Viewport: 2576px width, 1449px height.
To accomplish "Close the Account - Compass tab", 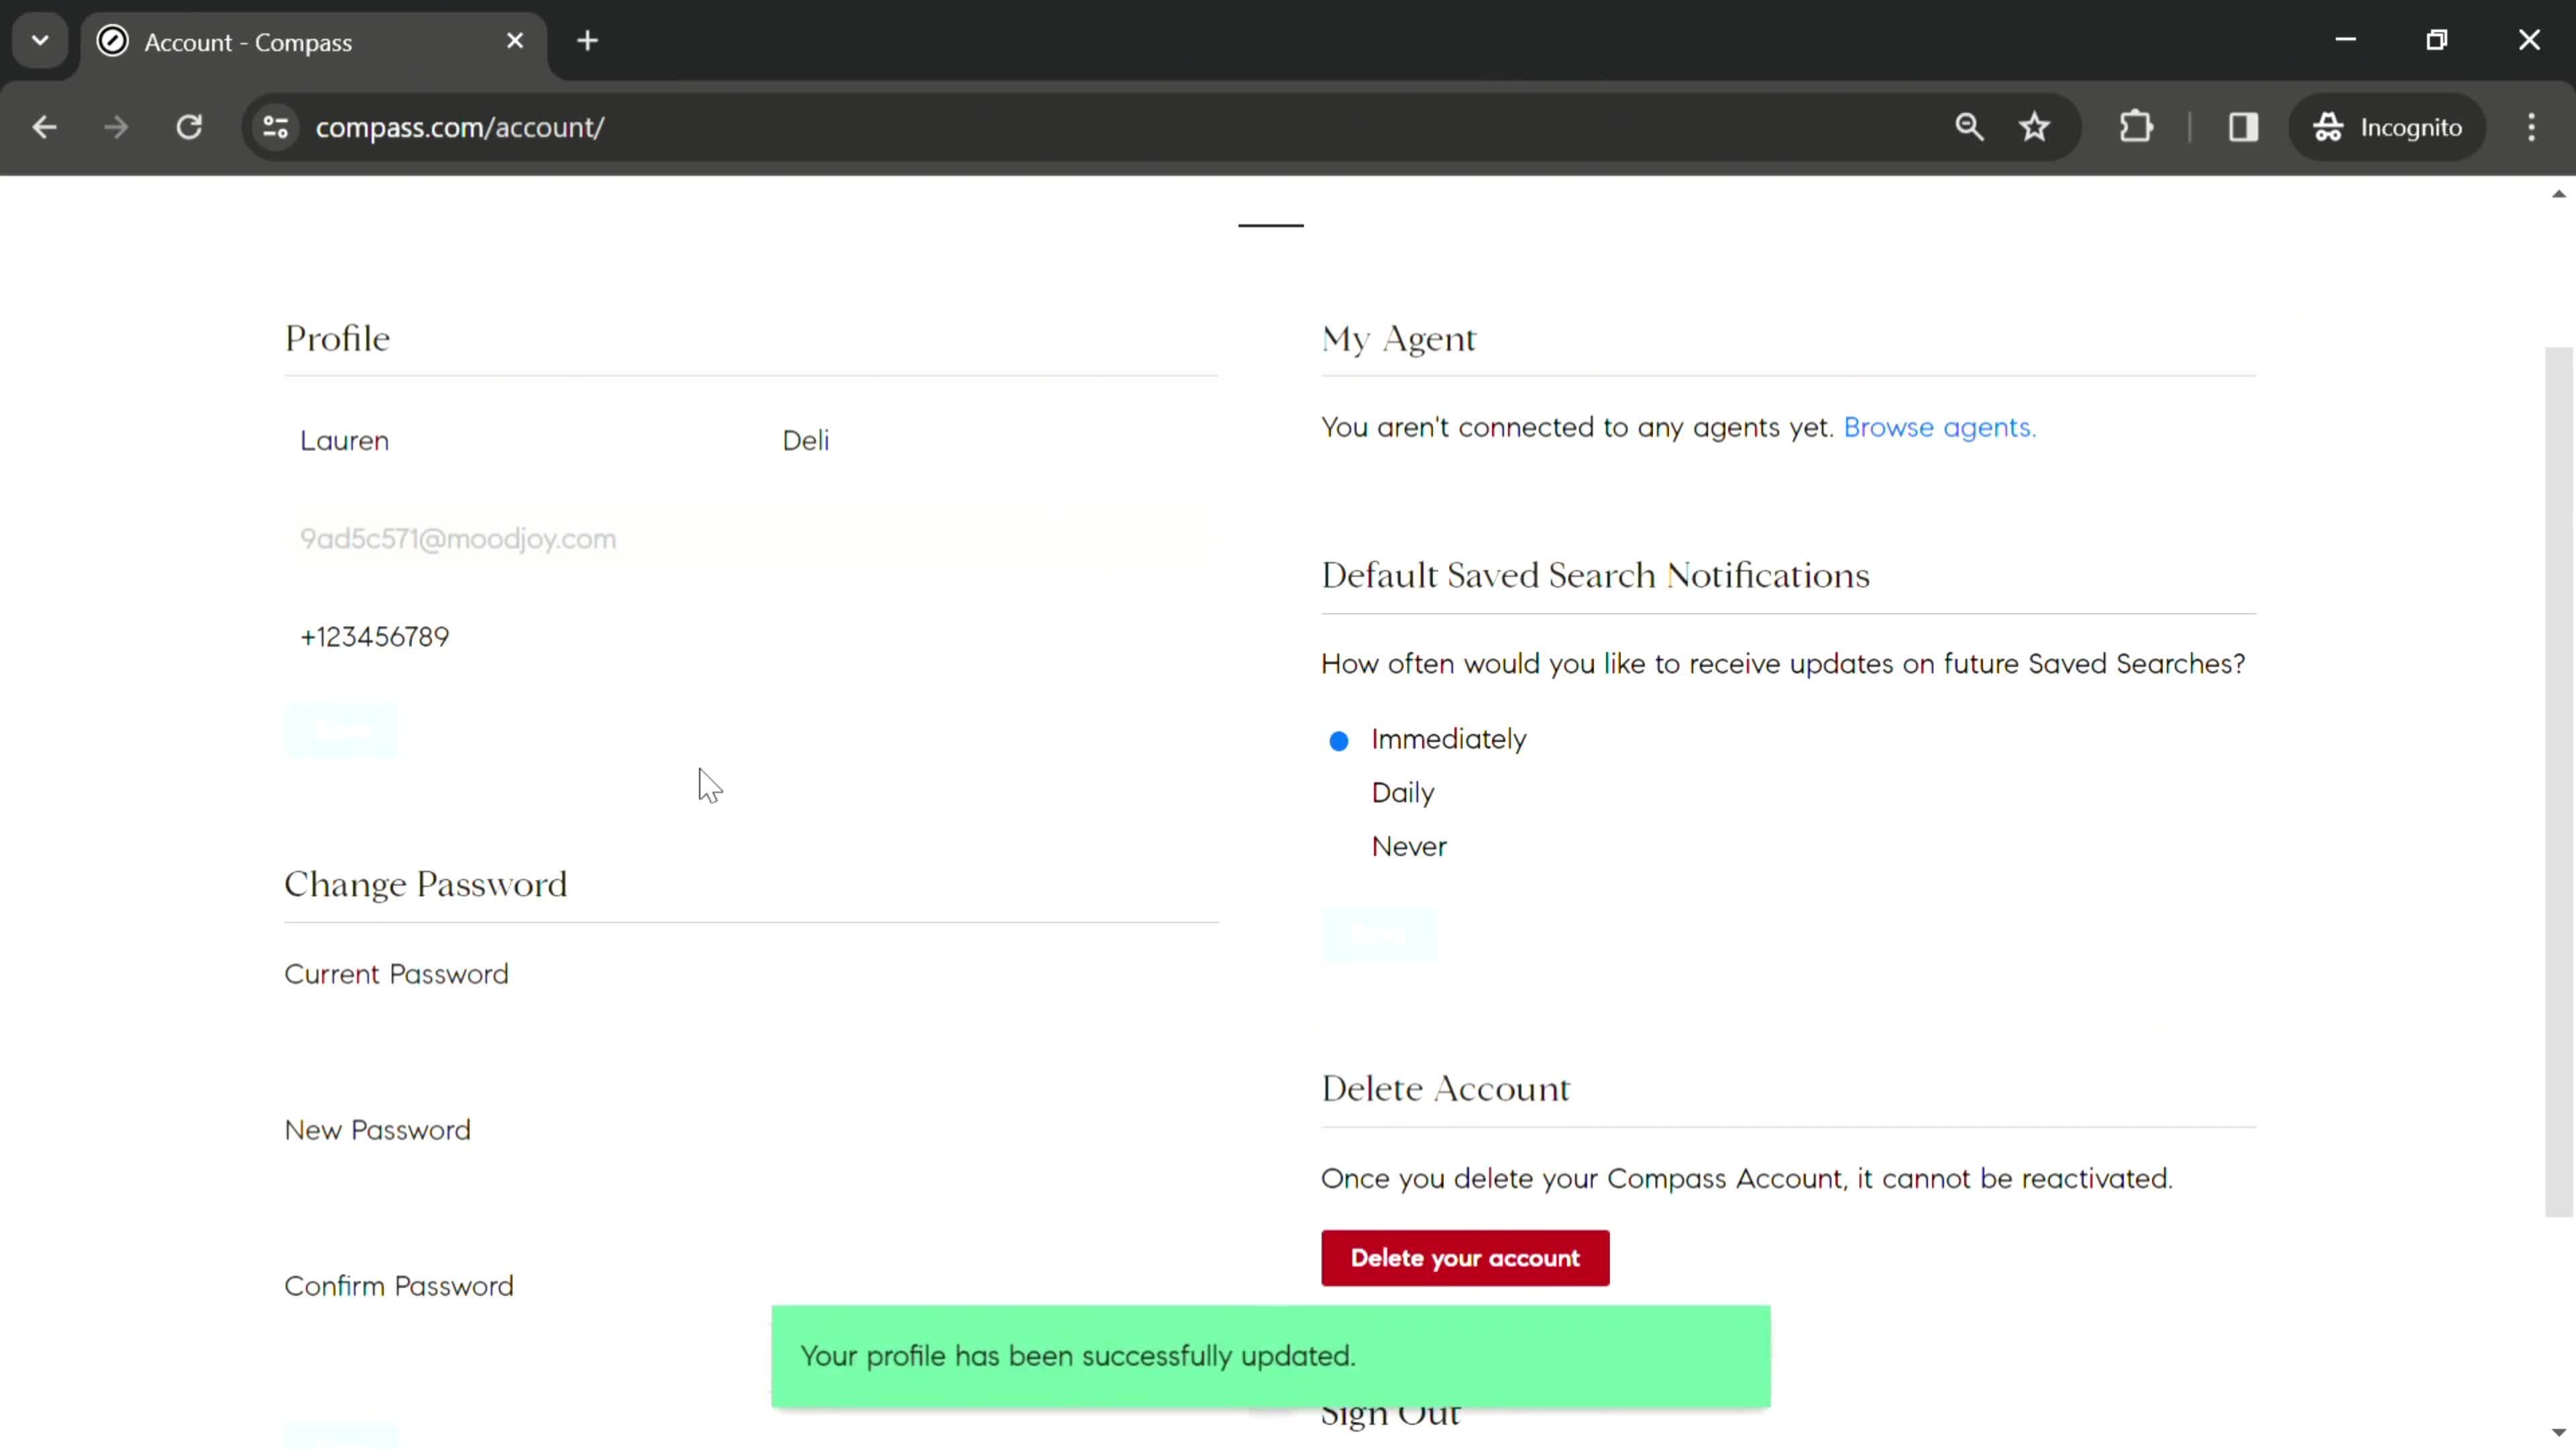I will click(515, 41).
